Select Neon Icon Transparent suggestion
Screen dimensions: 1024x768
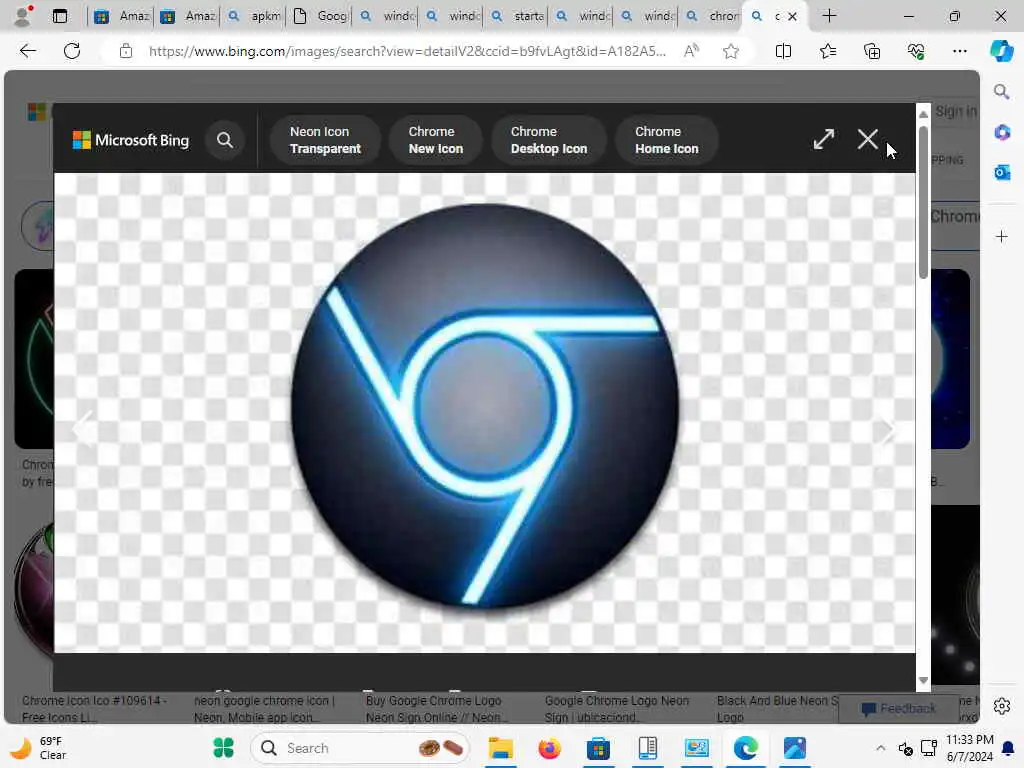(325, 140)
